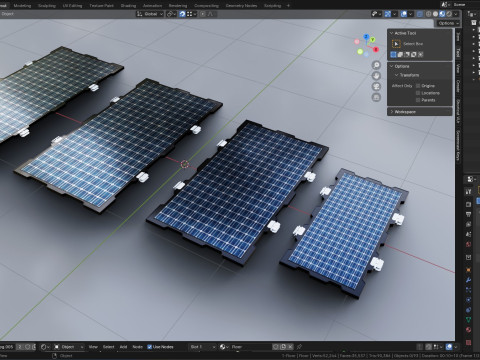Open the Create sidebar tab
The image size is (480, 360).
click(458, 86)
